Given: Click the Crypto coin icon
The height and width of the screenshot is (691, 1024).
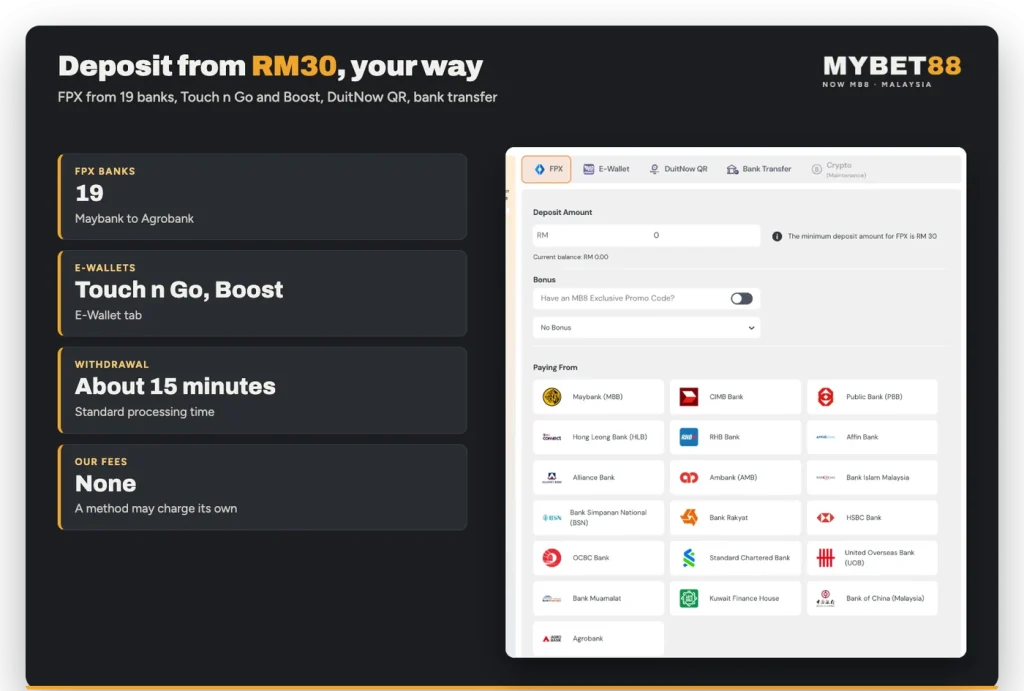Looking at the screenshot, I should (816, 169).
